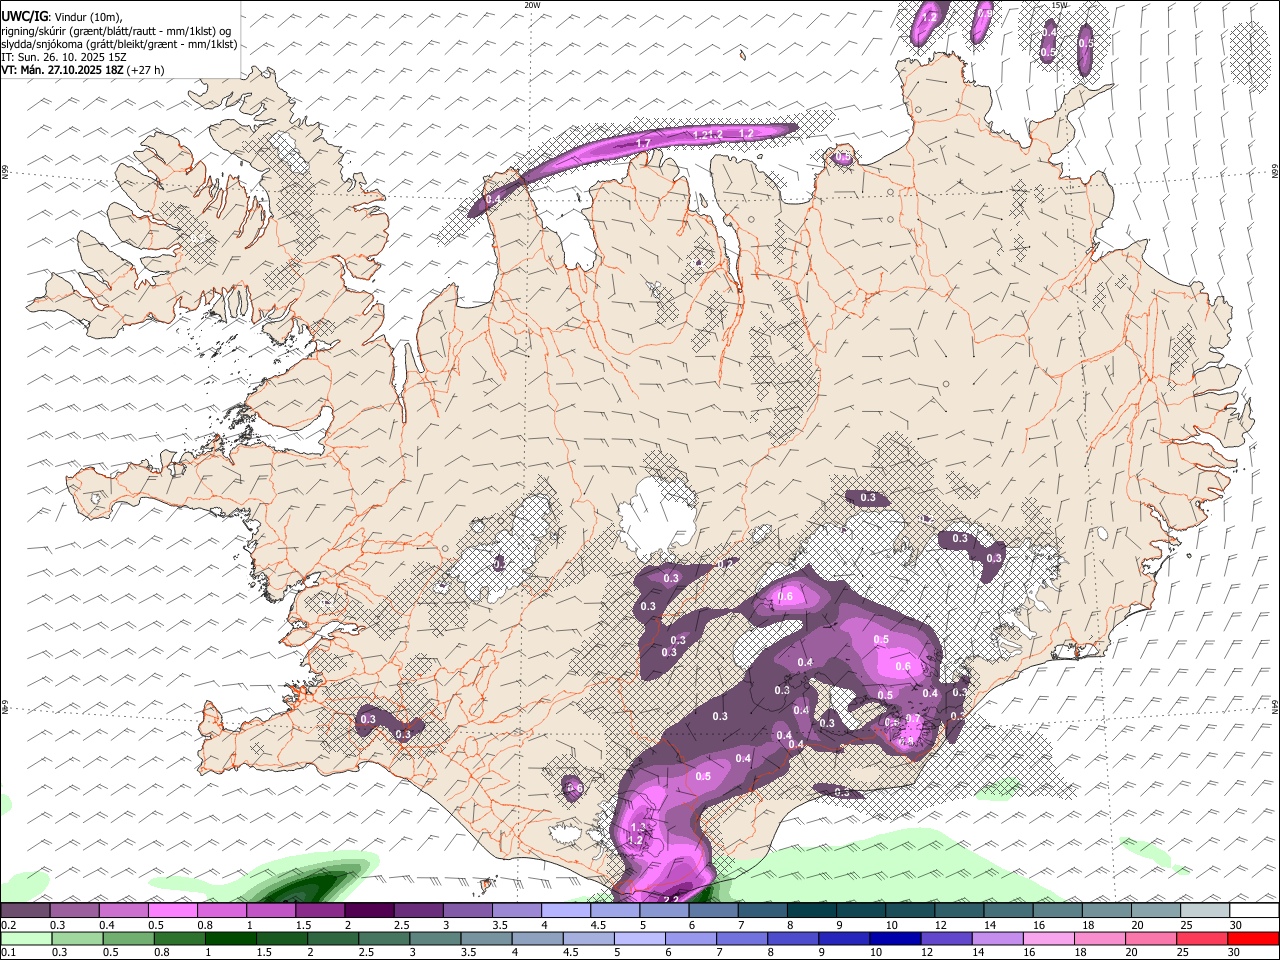Viewport: 1280px width, 960px height.
Task: Click the '1.7' value in the northern snow band
Action: (643, 144)
